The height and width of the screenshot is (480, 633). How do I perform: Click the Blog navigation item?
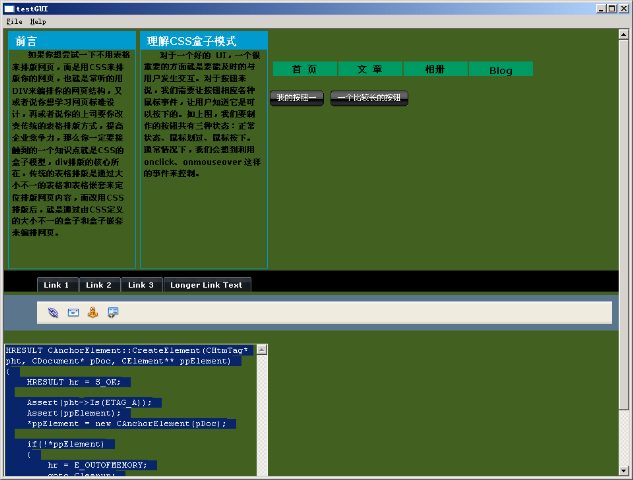click(500, 70)
